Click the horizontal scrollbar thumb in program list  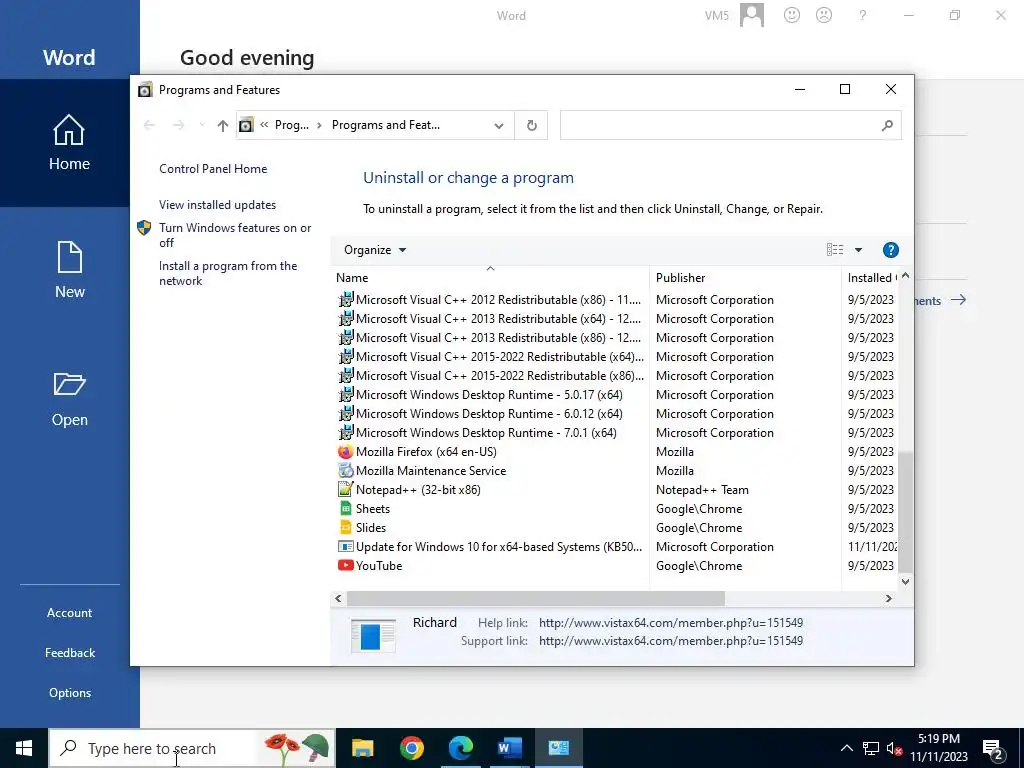[536, 598]
